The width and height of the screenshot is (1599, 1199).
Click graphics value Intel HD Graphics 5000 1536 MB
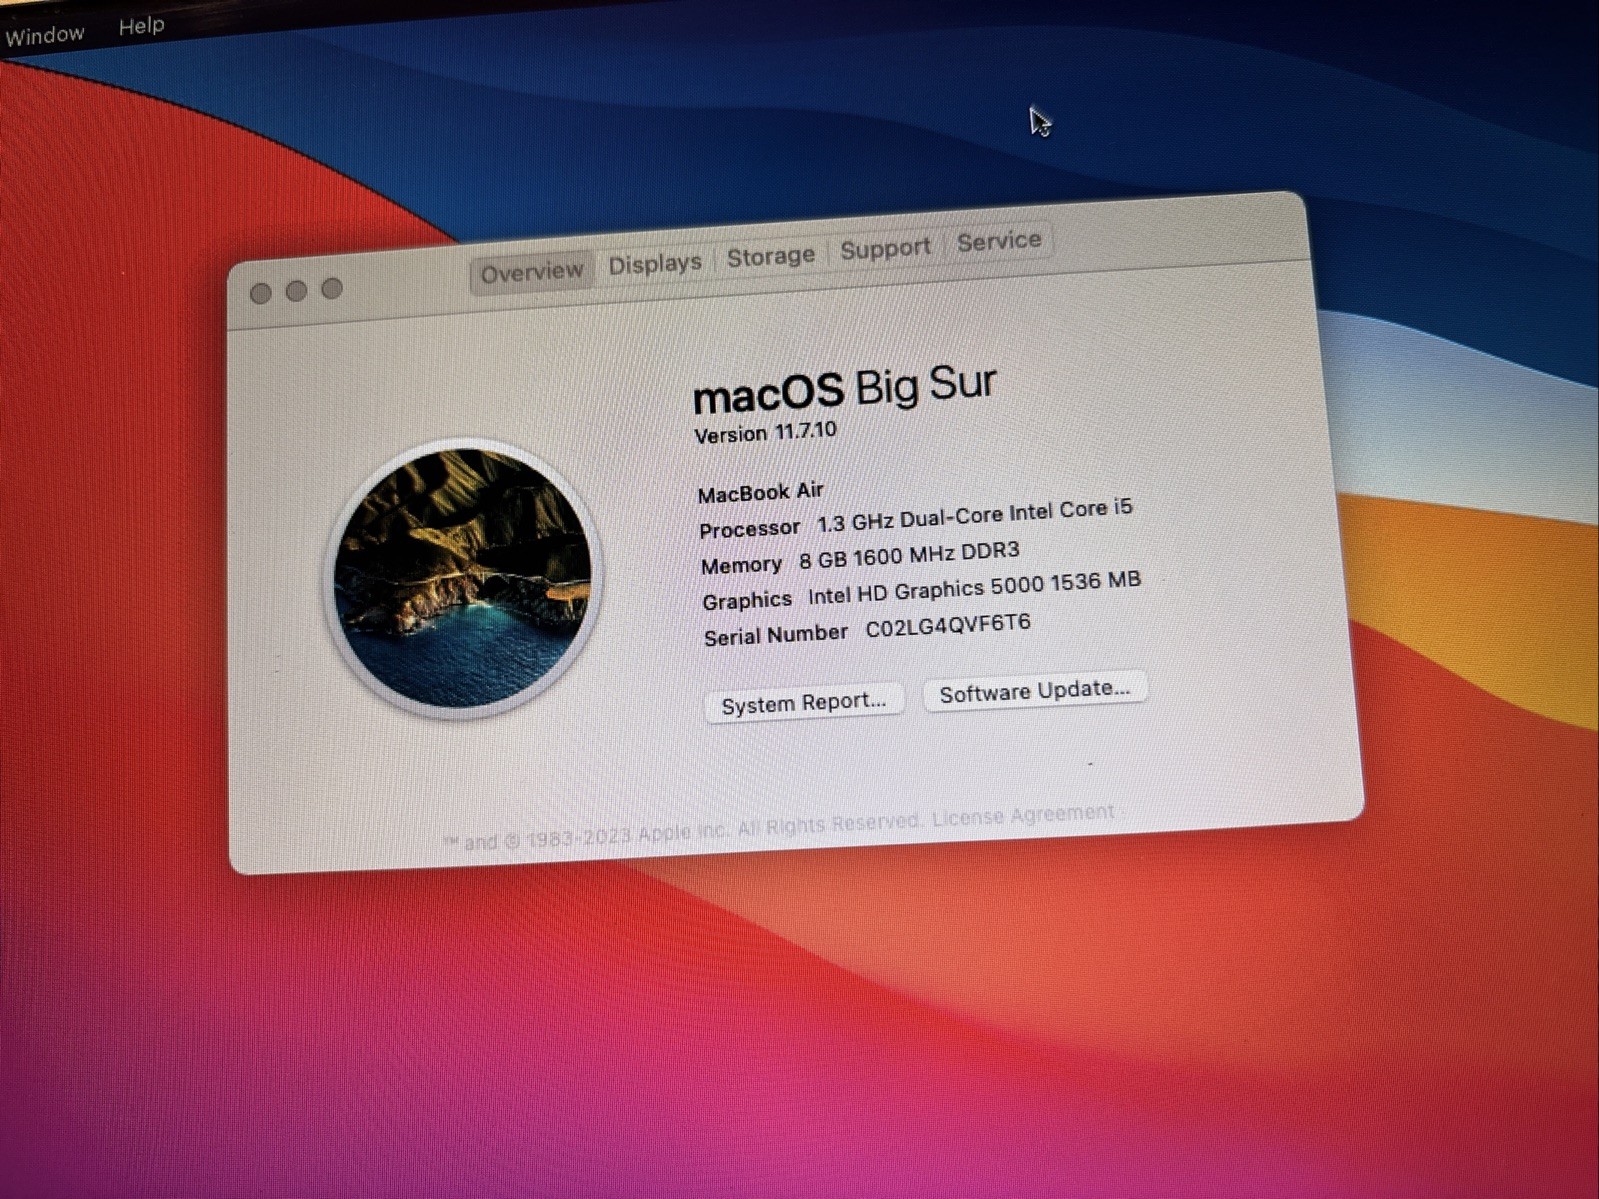(974, 588)
